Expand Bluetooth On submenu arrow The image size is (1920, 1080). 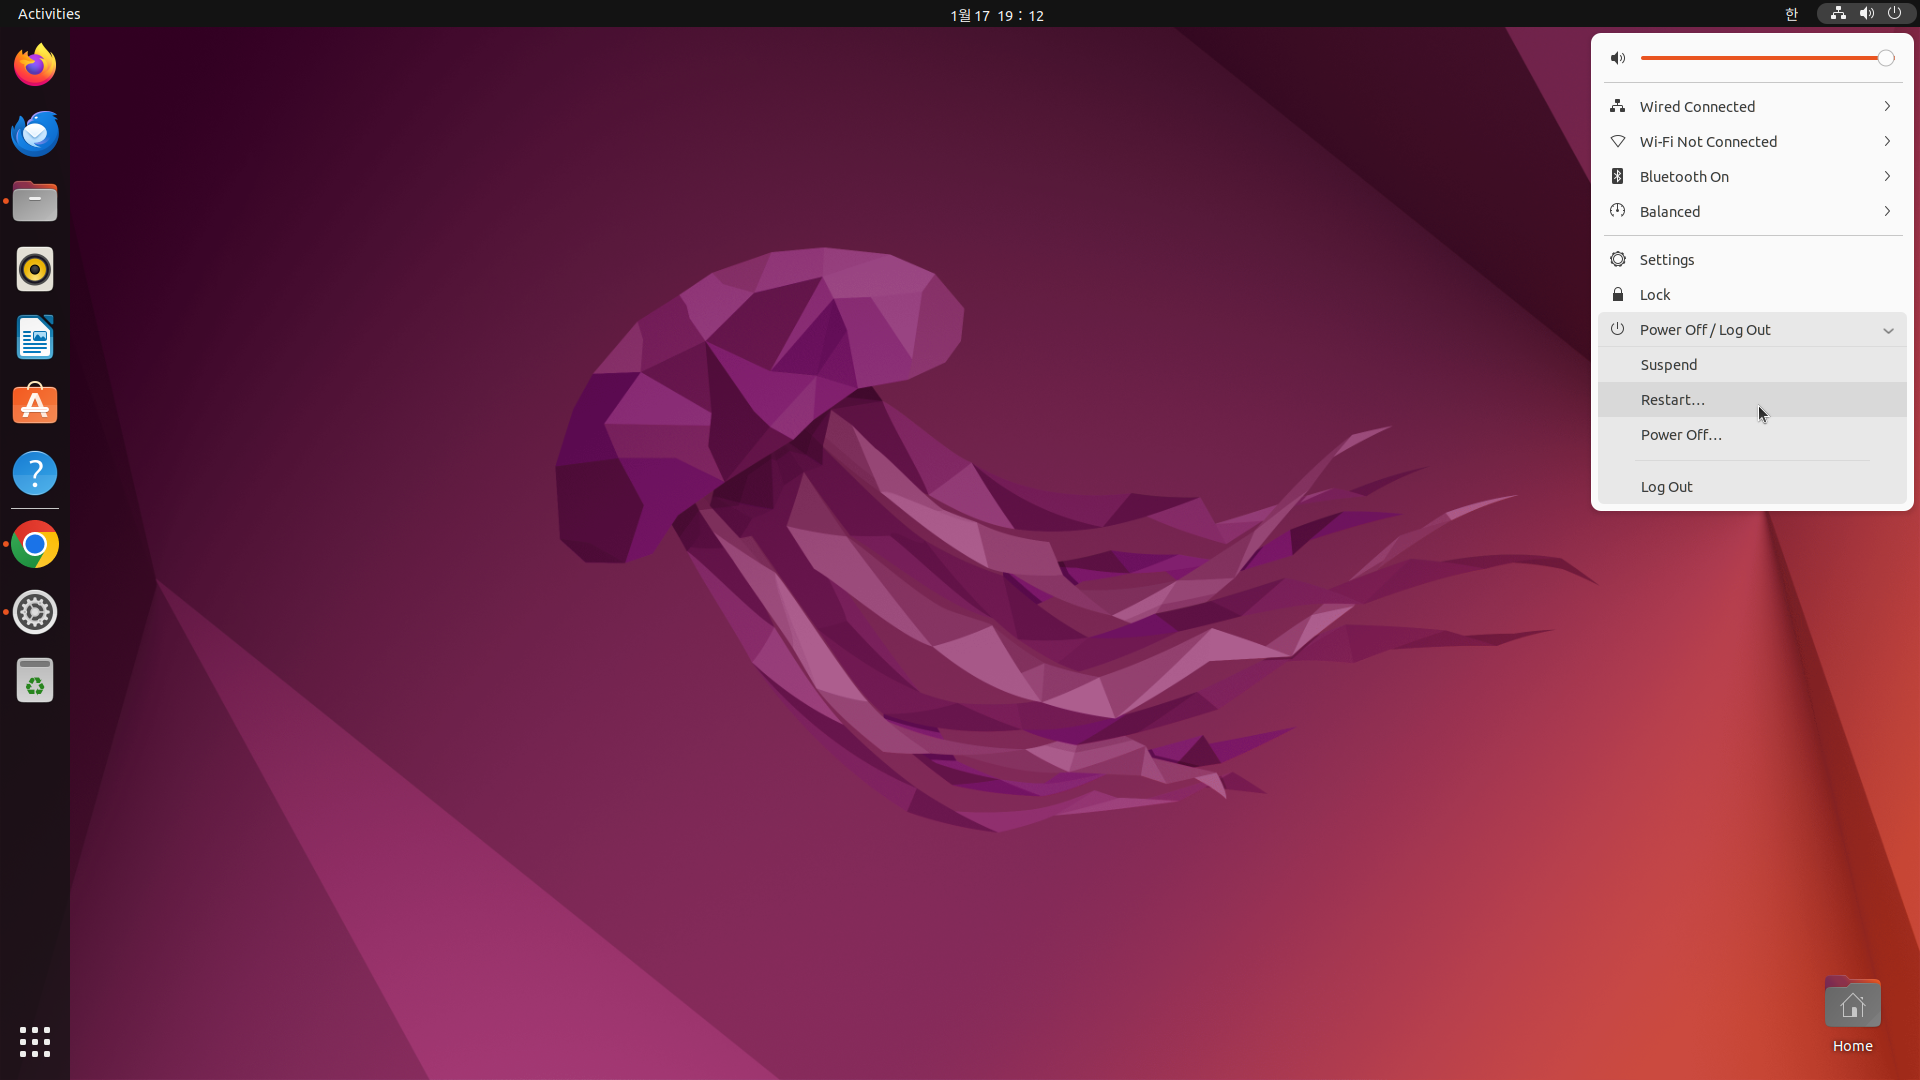coord(1887,176)
